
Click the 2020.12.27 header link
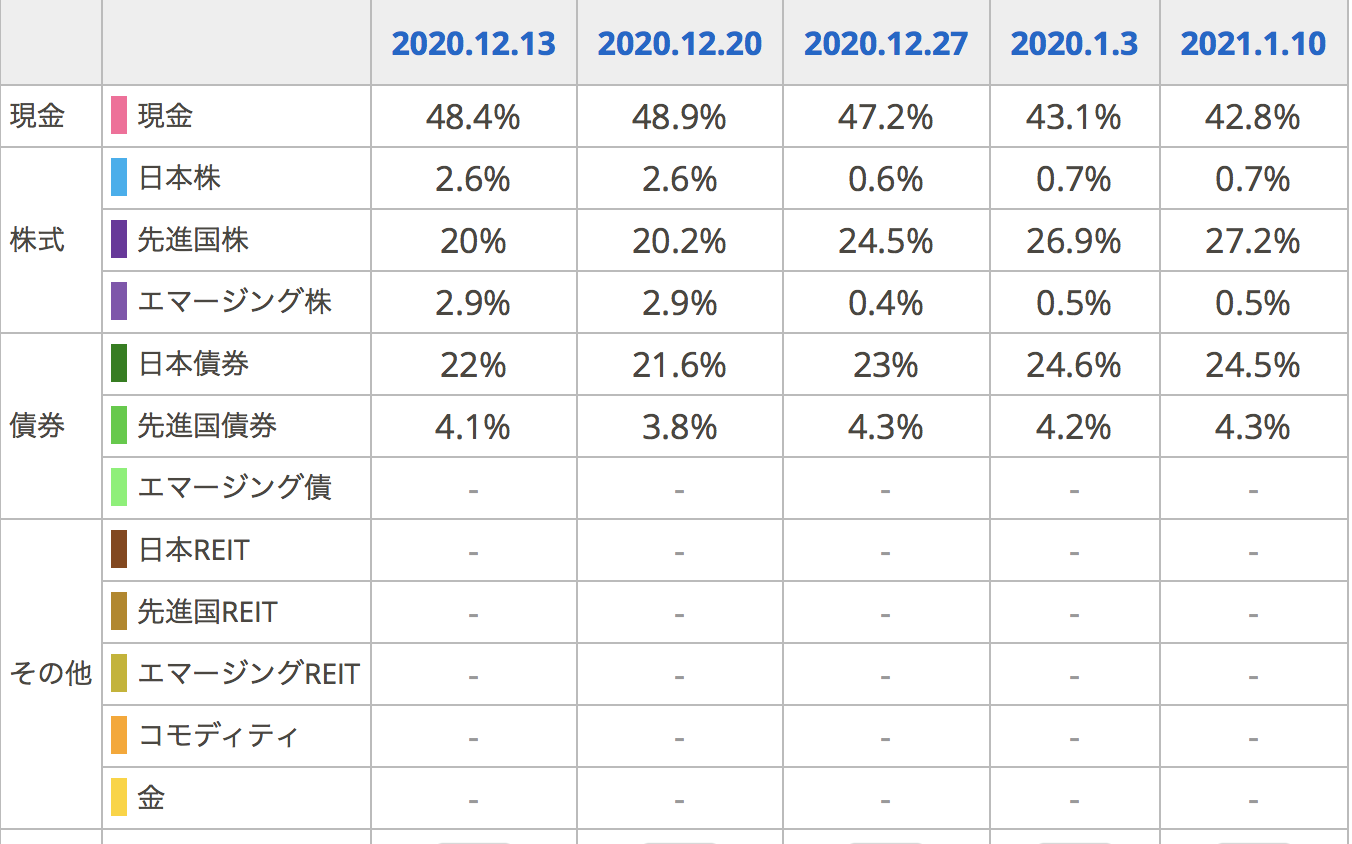tap(886, 44)
